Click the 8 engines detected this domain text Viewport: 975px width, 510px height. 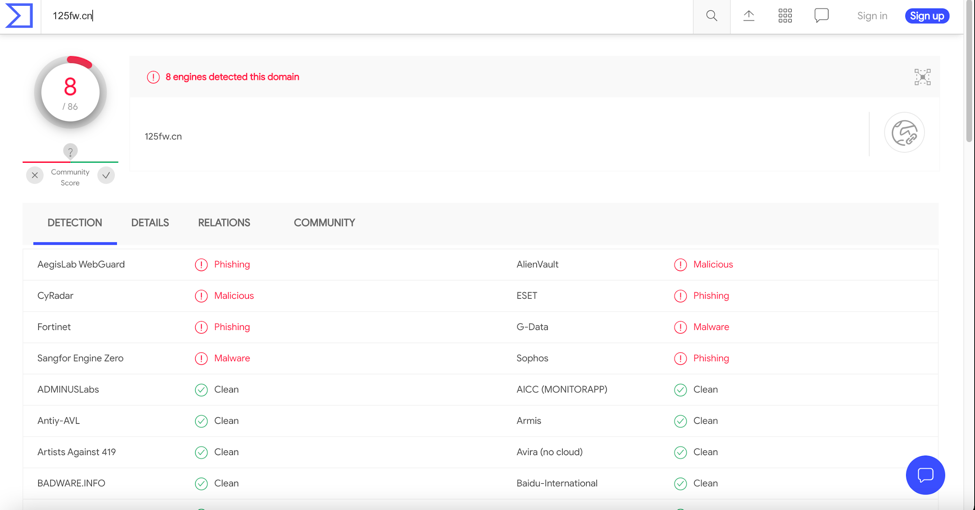[232, 77]
